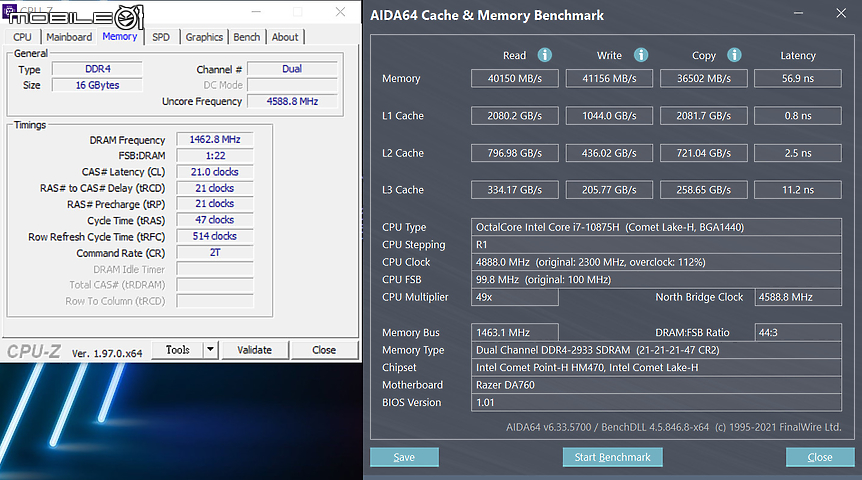Click the L1 Cache Latency value 0.8 ns
This screenshot has width=862, height=480.
[x=798, y=115]
